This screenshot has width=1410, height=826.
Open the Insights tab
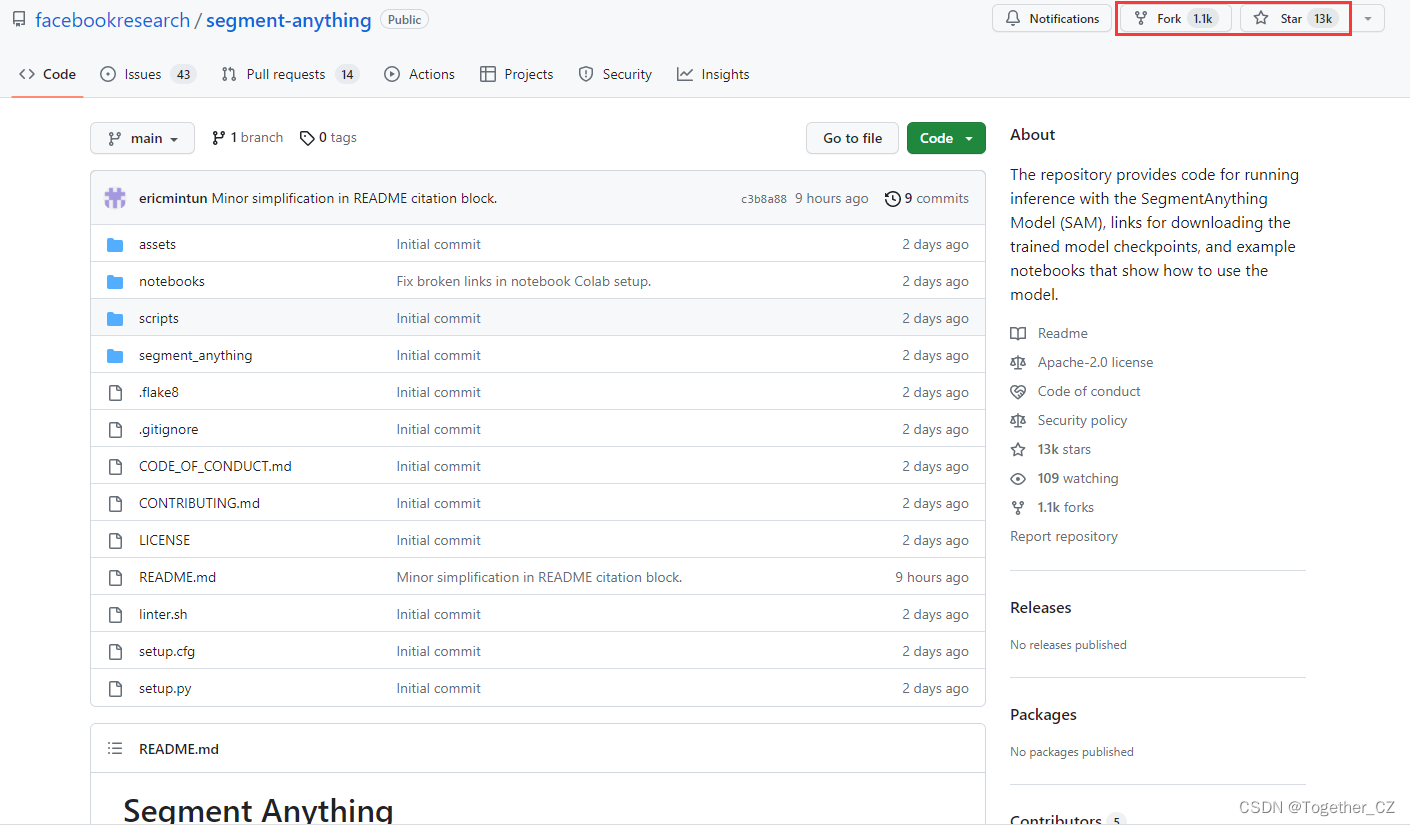(713, 74)
